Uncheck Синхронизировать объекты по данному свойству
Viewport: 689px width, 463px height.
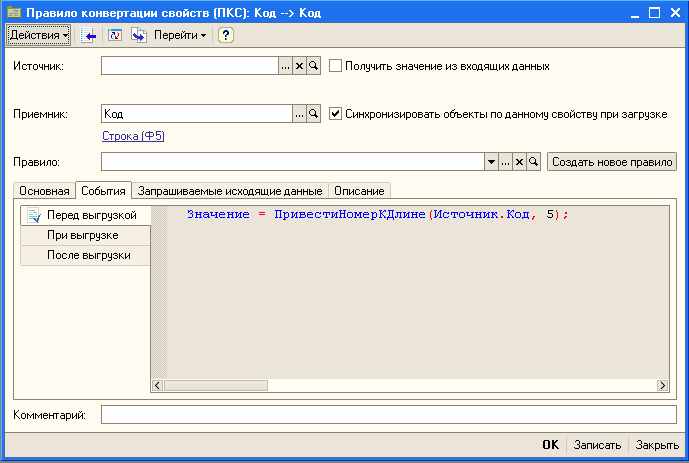point(336,114)
